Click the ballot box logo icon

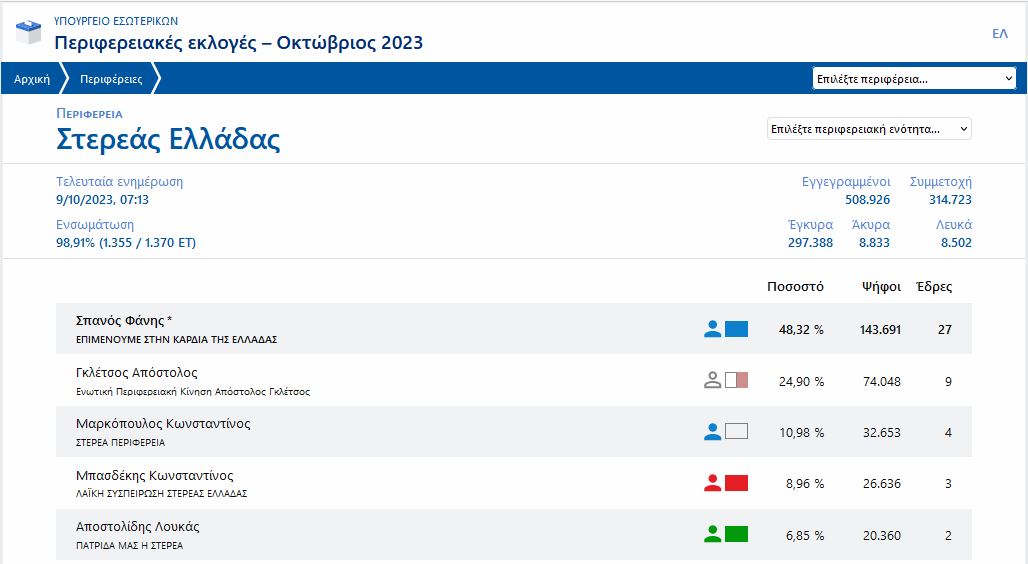[29, 32]
